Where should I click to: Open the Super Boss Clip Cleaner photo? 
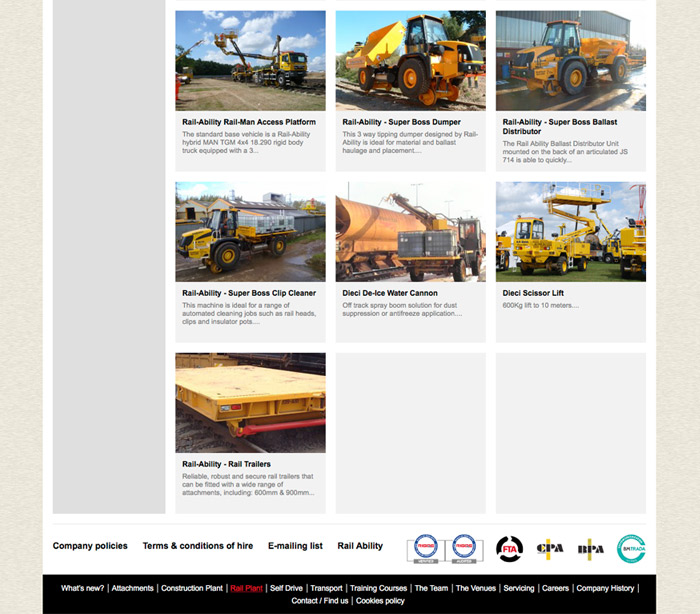[x=250, y=232]
